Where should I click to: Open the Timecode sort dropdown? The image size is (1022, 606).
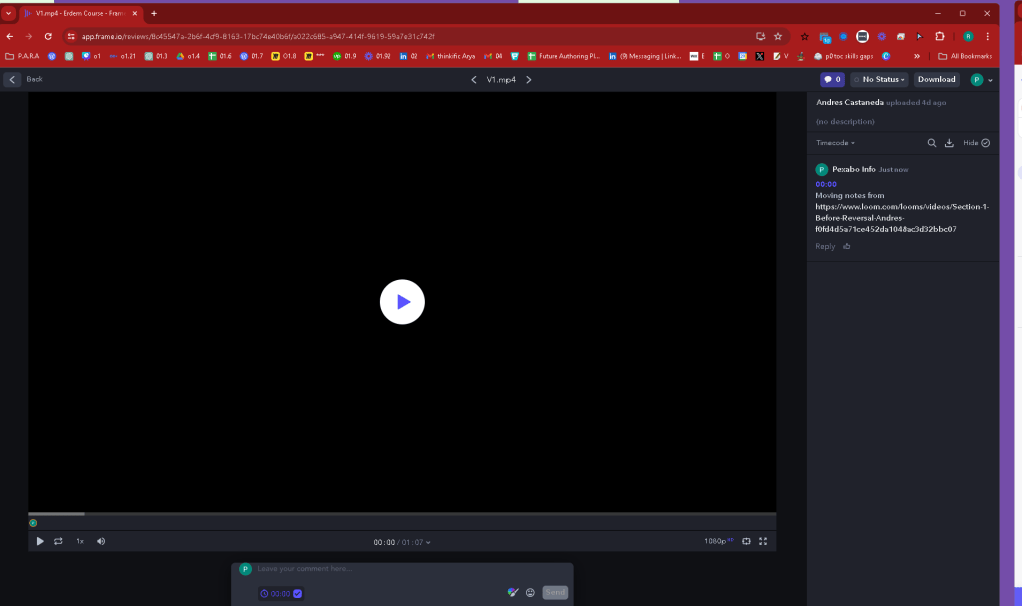[x=835, y=143]
